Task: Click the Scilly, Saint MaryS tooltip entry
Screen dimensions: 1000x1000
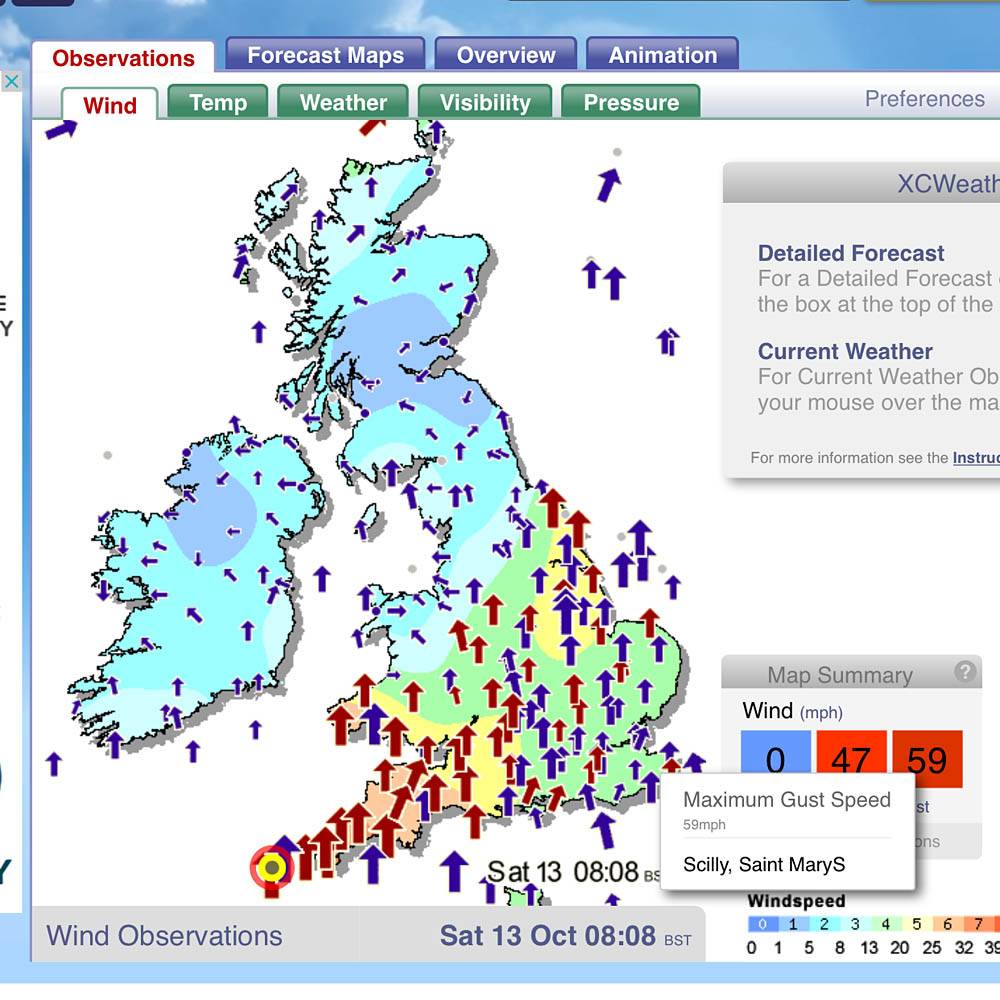Action: pos(764,865)
